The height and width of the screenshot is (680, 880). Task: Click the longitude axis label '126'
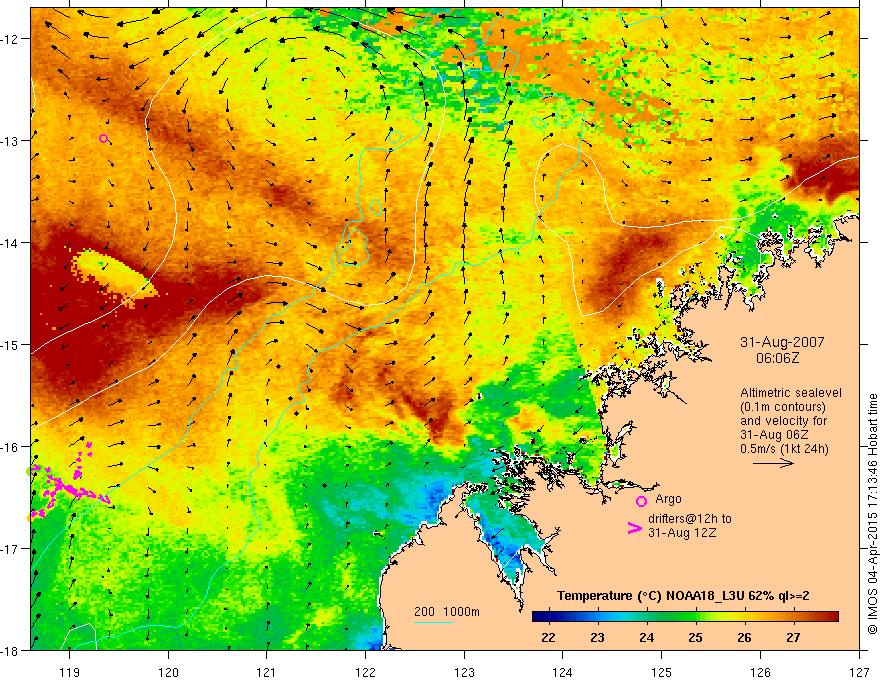[x=760, y=672]
